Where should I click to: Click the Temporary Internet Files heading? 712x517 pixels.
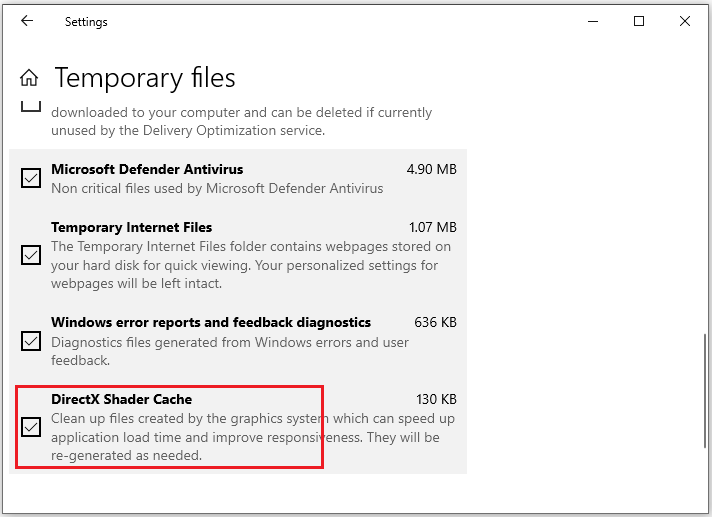[131, 227]
